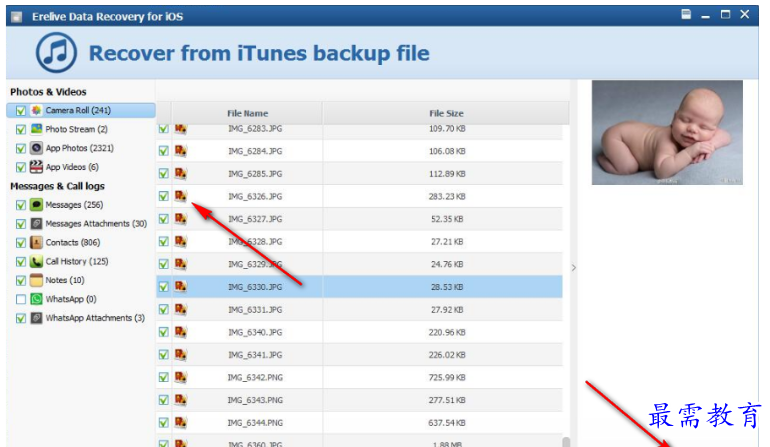The width and height of the screenshot is (770, 447).
Task: Select Messages (256) category
Action: (74, 205)
